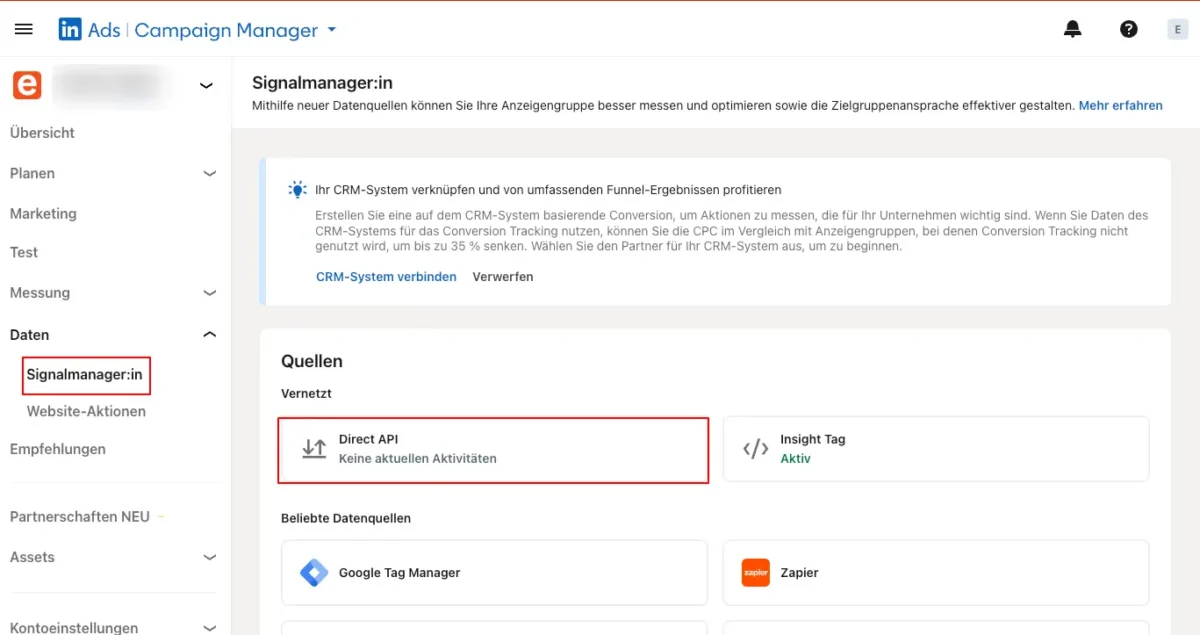The height and width of the screenshot is (635, 1200).
Task: Expand the Planen section
Action: point(209,173)
